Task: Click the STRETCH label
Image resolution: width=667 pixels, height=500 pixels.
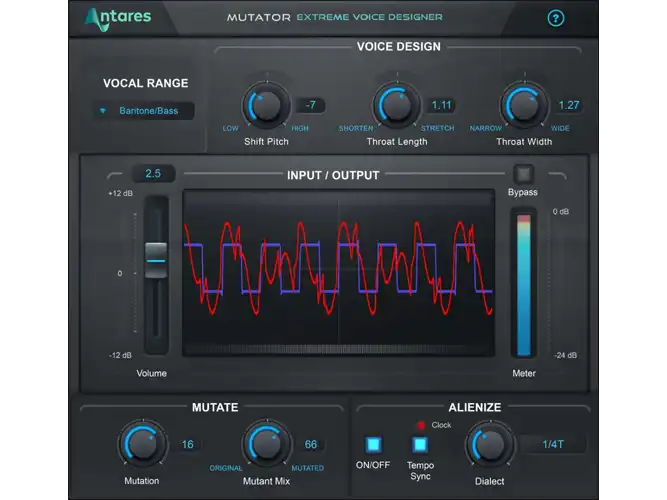Action: tap(438, 128)
